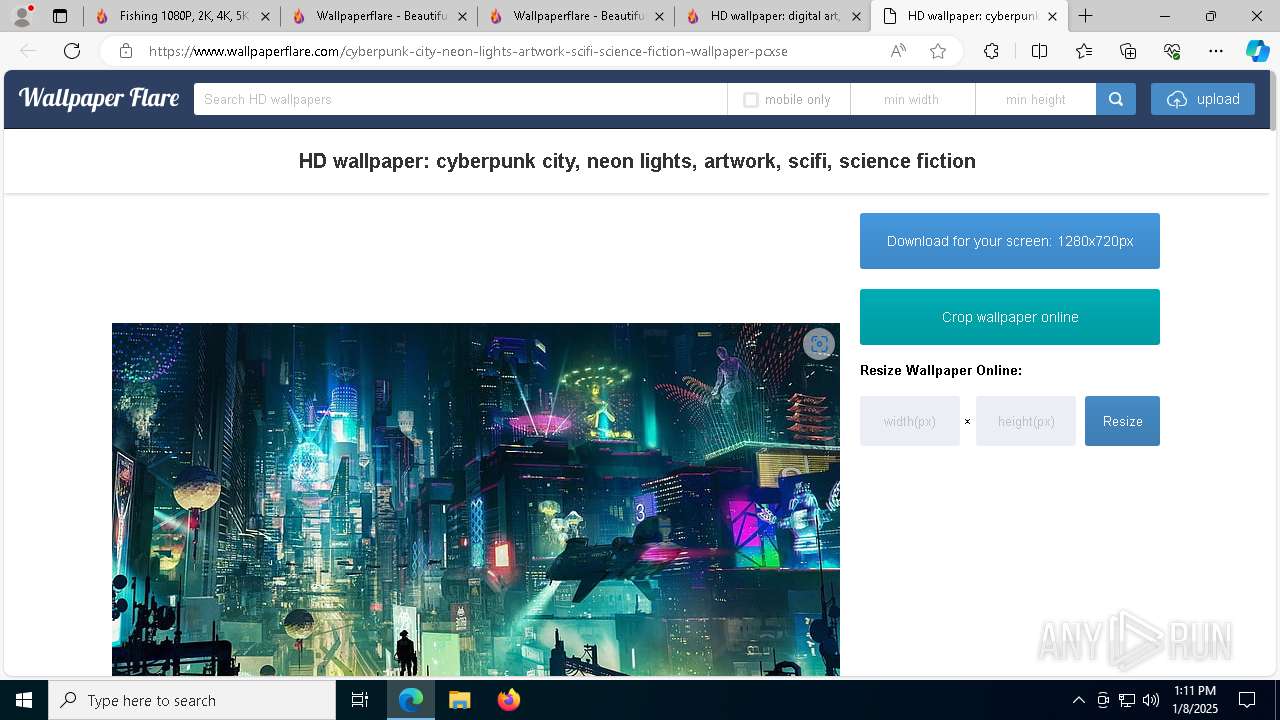Image resolution: width=1280 pixels, height=720 pixels.
Task: Launch Firefox from the taskbar
Action: (x=509, y=700)
